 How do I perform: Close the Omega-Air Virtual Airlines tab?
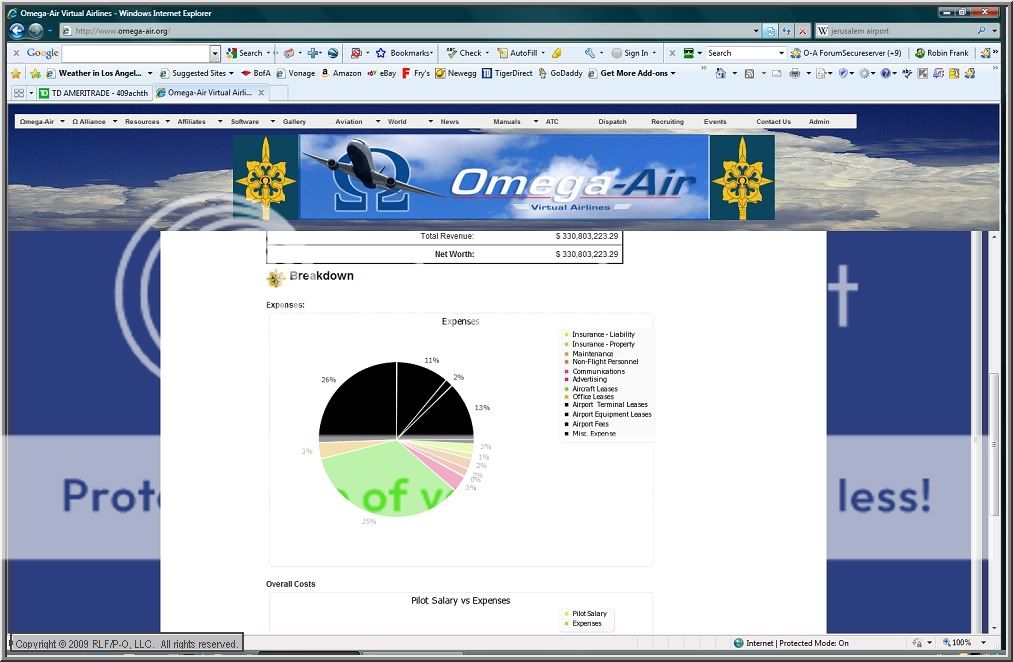262,93
